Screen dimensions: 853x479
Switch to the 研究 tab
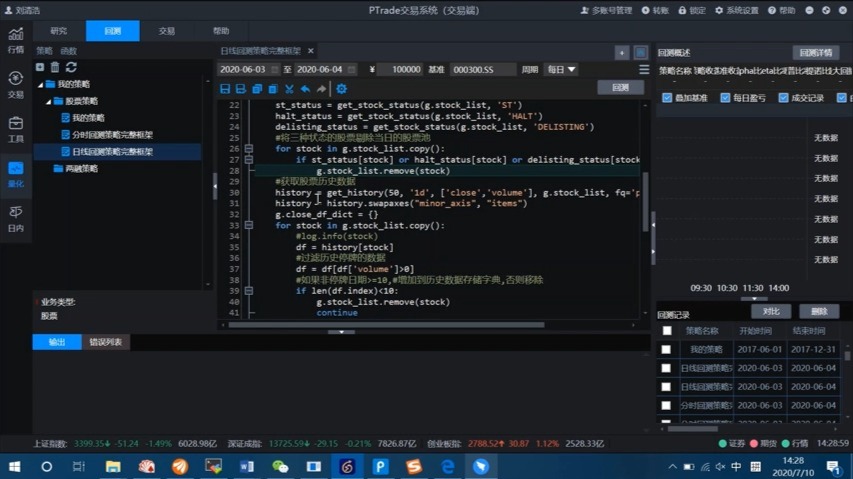58,31
